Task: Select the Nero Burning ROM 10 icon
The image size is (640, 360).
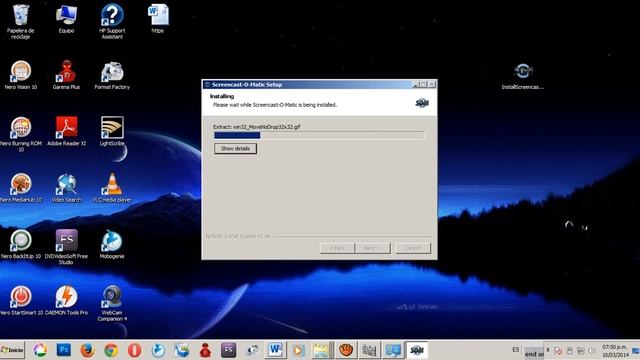Action: click(x=20, y=134)
